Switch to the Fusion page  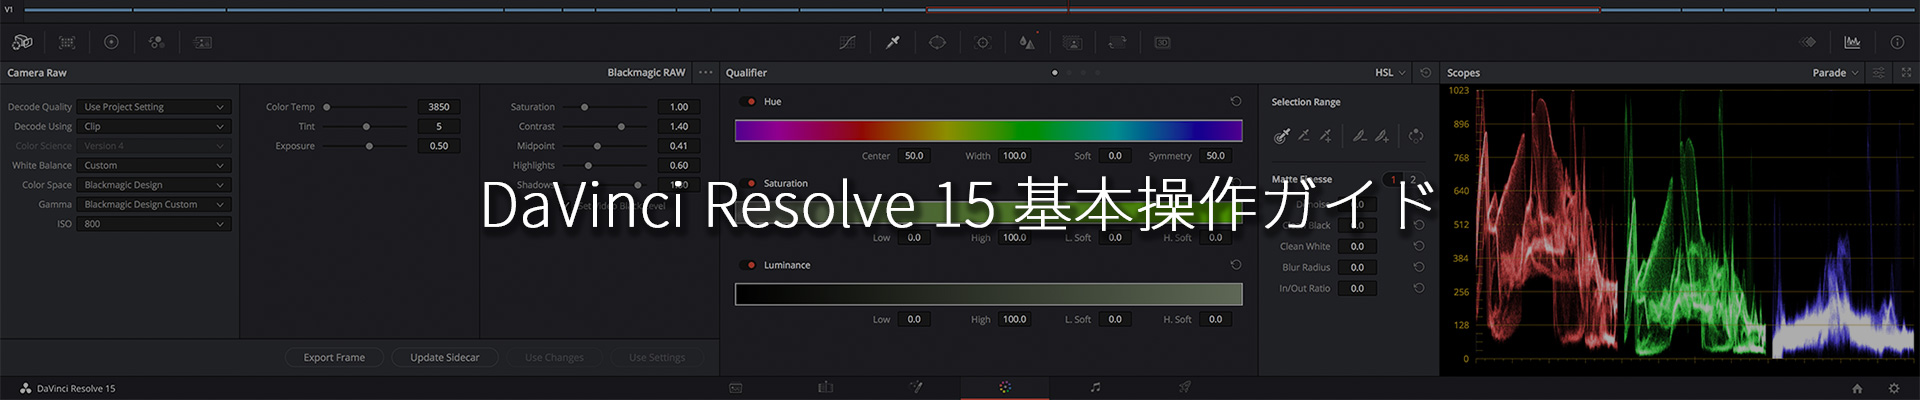pos(915,387)
